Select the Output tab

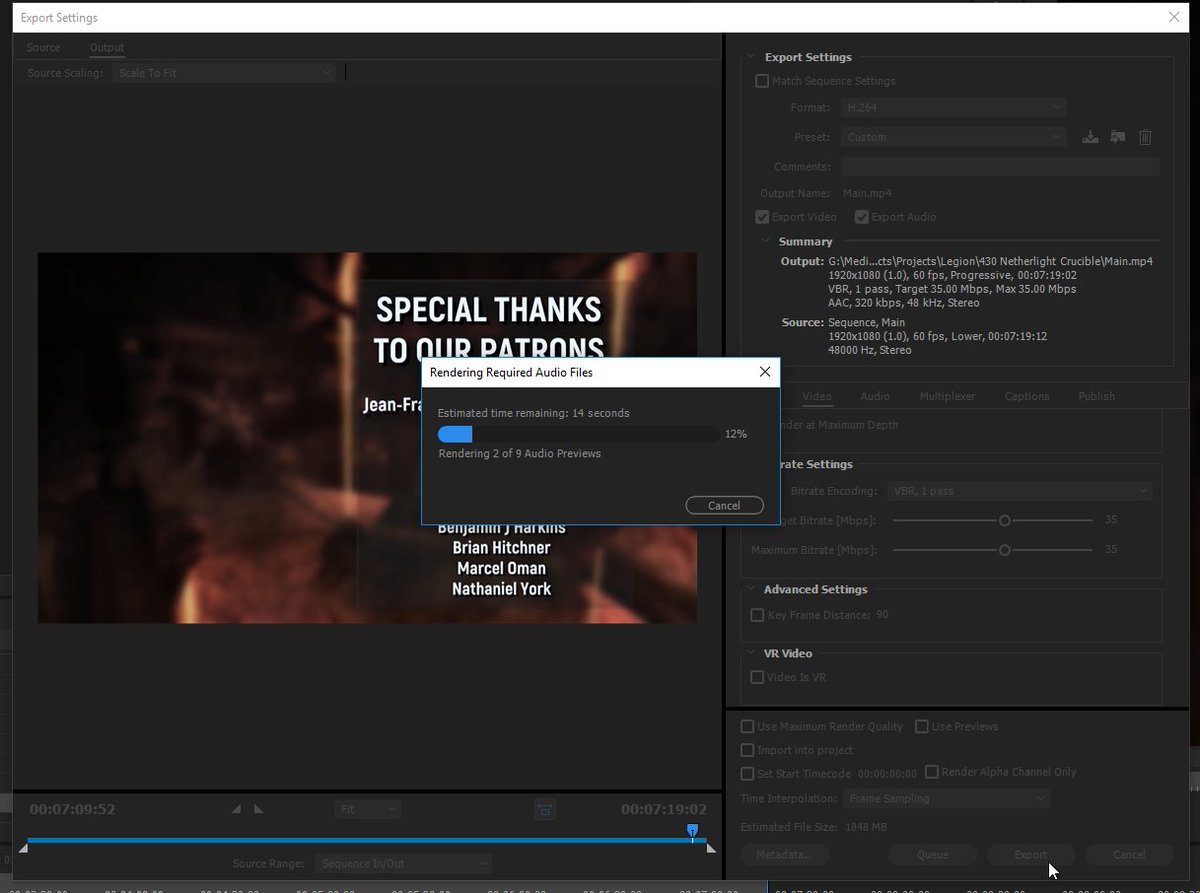tap(107, 47)
